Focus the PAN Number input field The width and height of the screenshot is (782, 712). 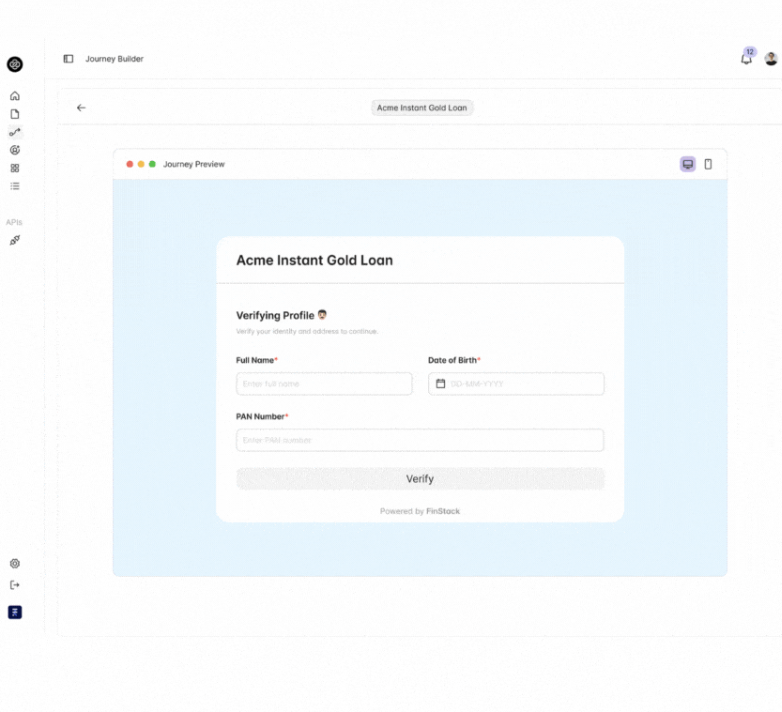[x=420, y=440]
